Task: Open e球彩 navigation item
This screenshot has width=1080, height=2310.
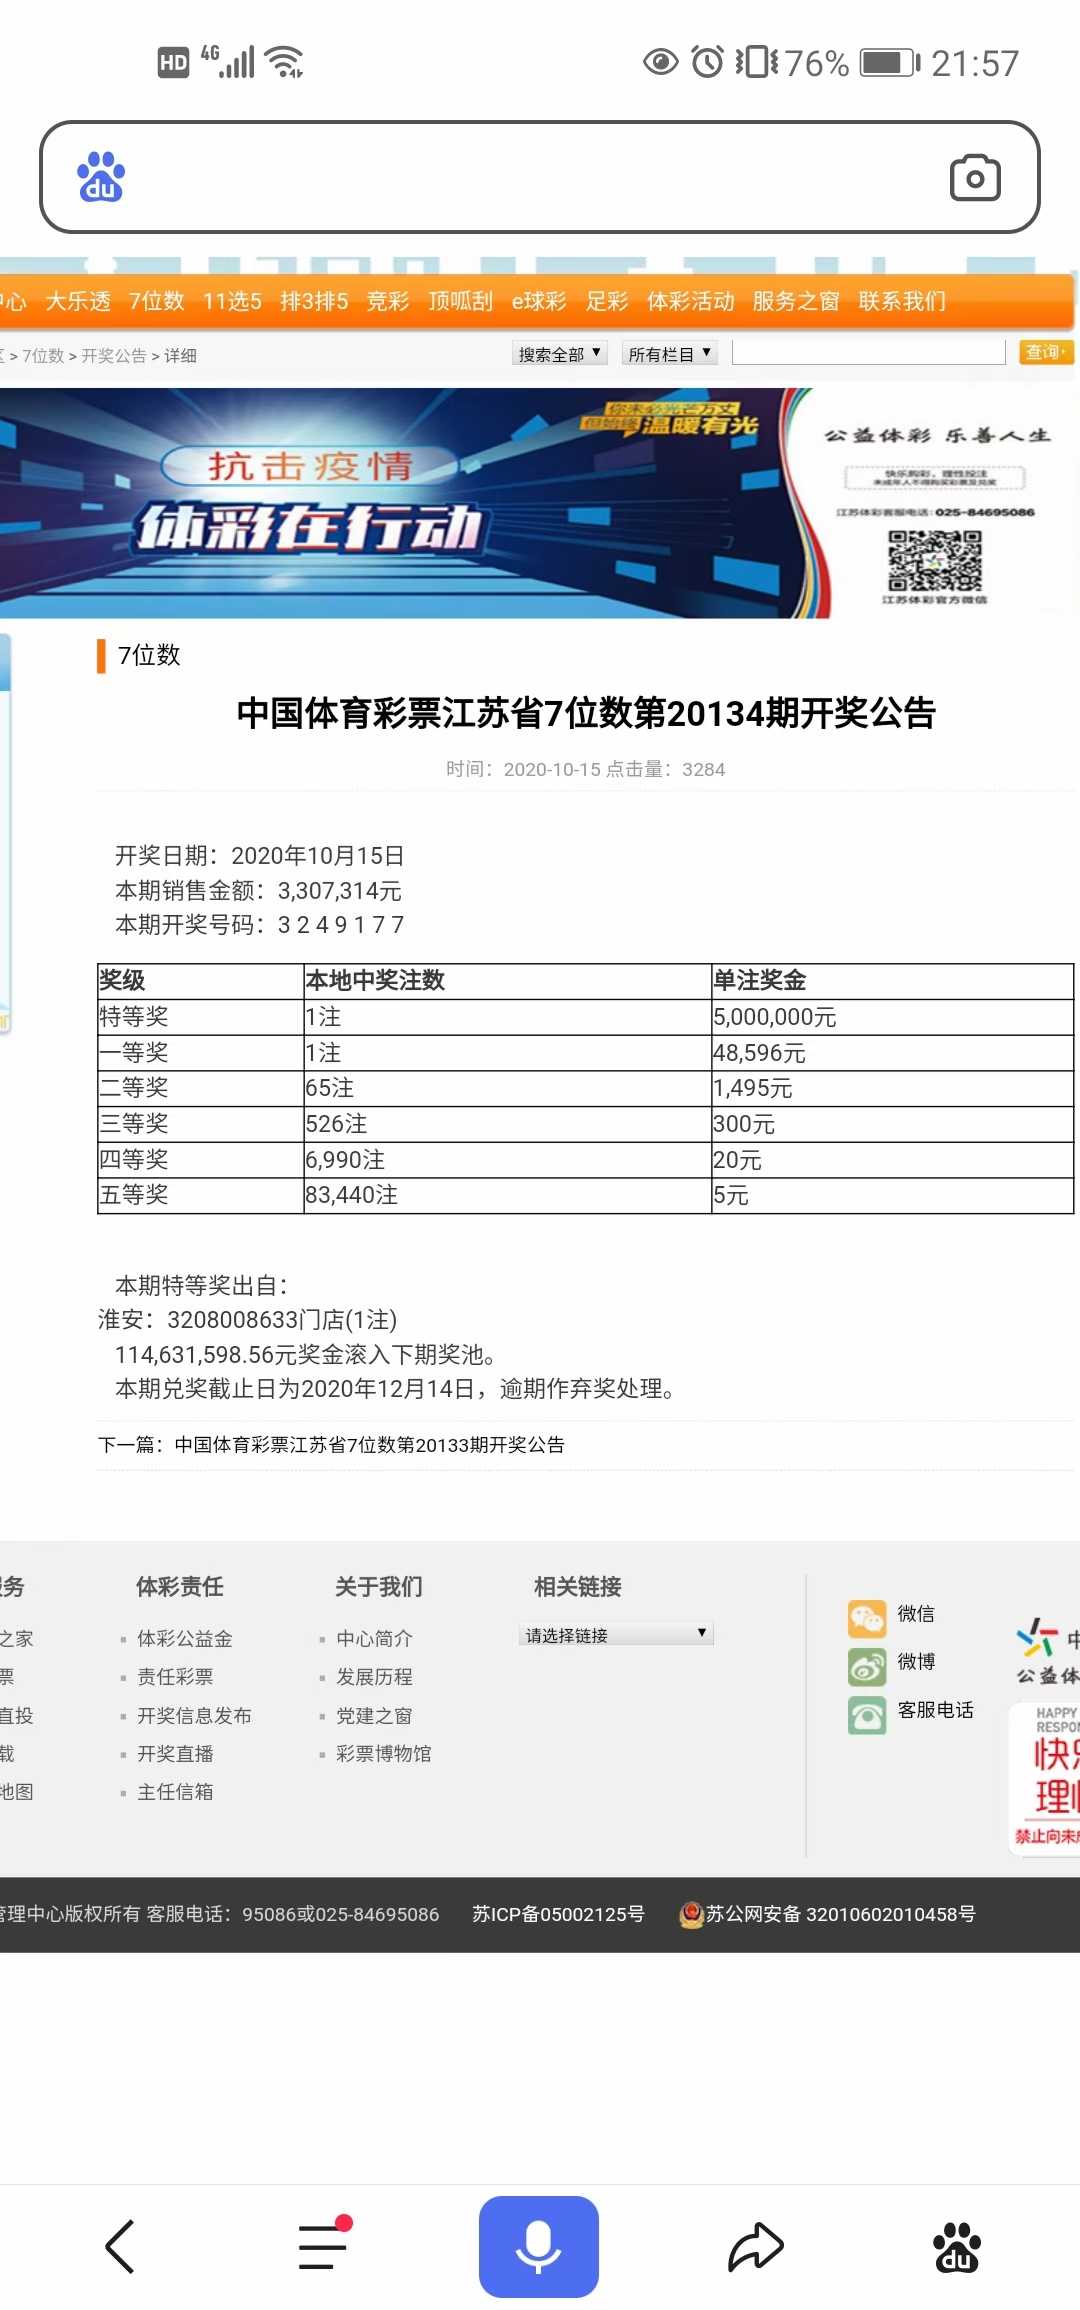Action: [x=539, y=301]
